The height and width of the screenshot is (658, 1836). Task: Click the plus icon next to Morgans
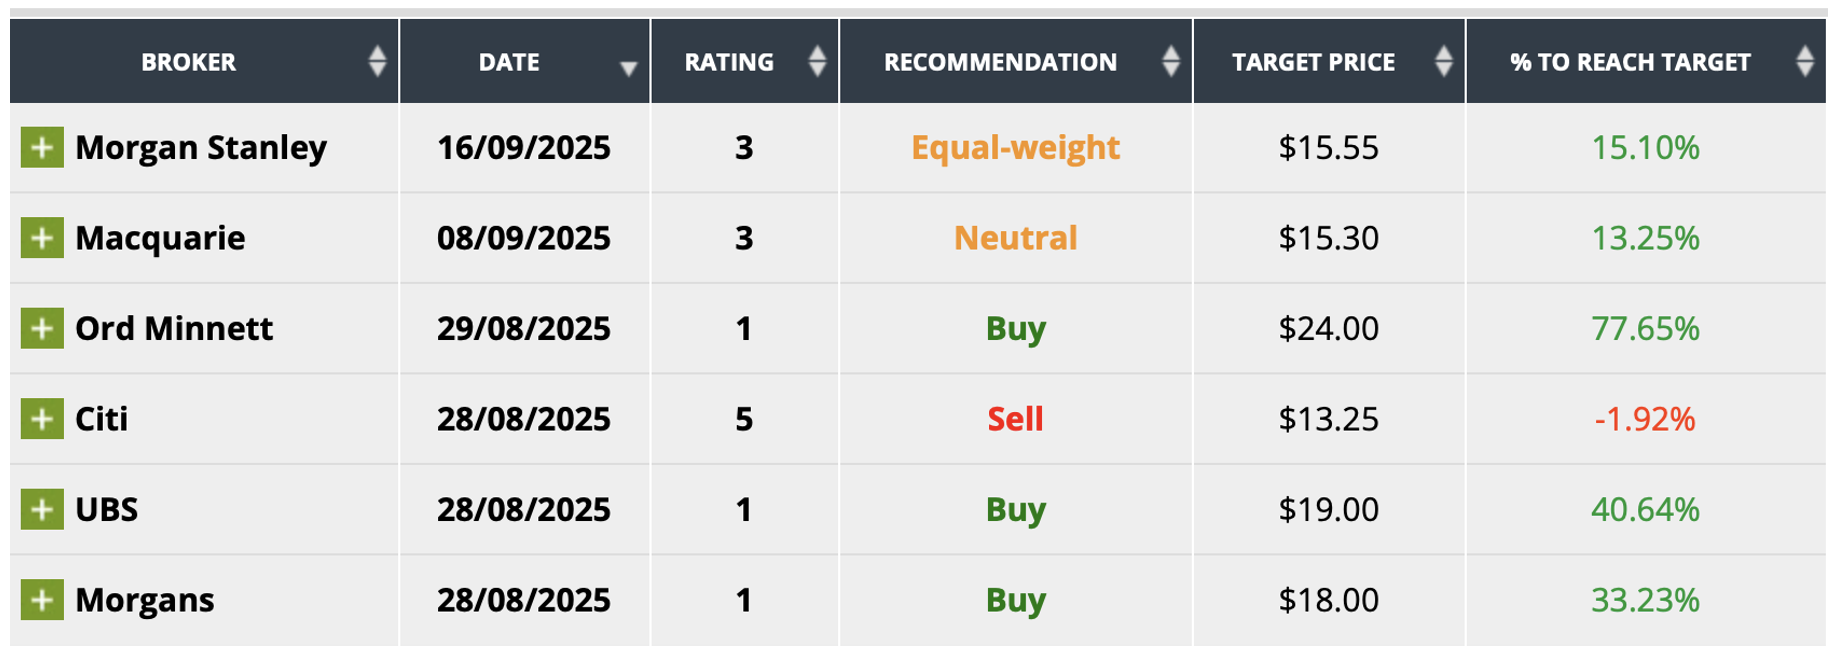pyautogui.click(x=42, y=600)
